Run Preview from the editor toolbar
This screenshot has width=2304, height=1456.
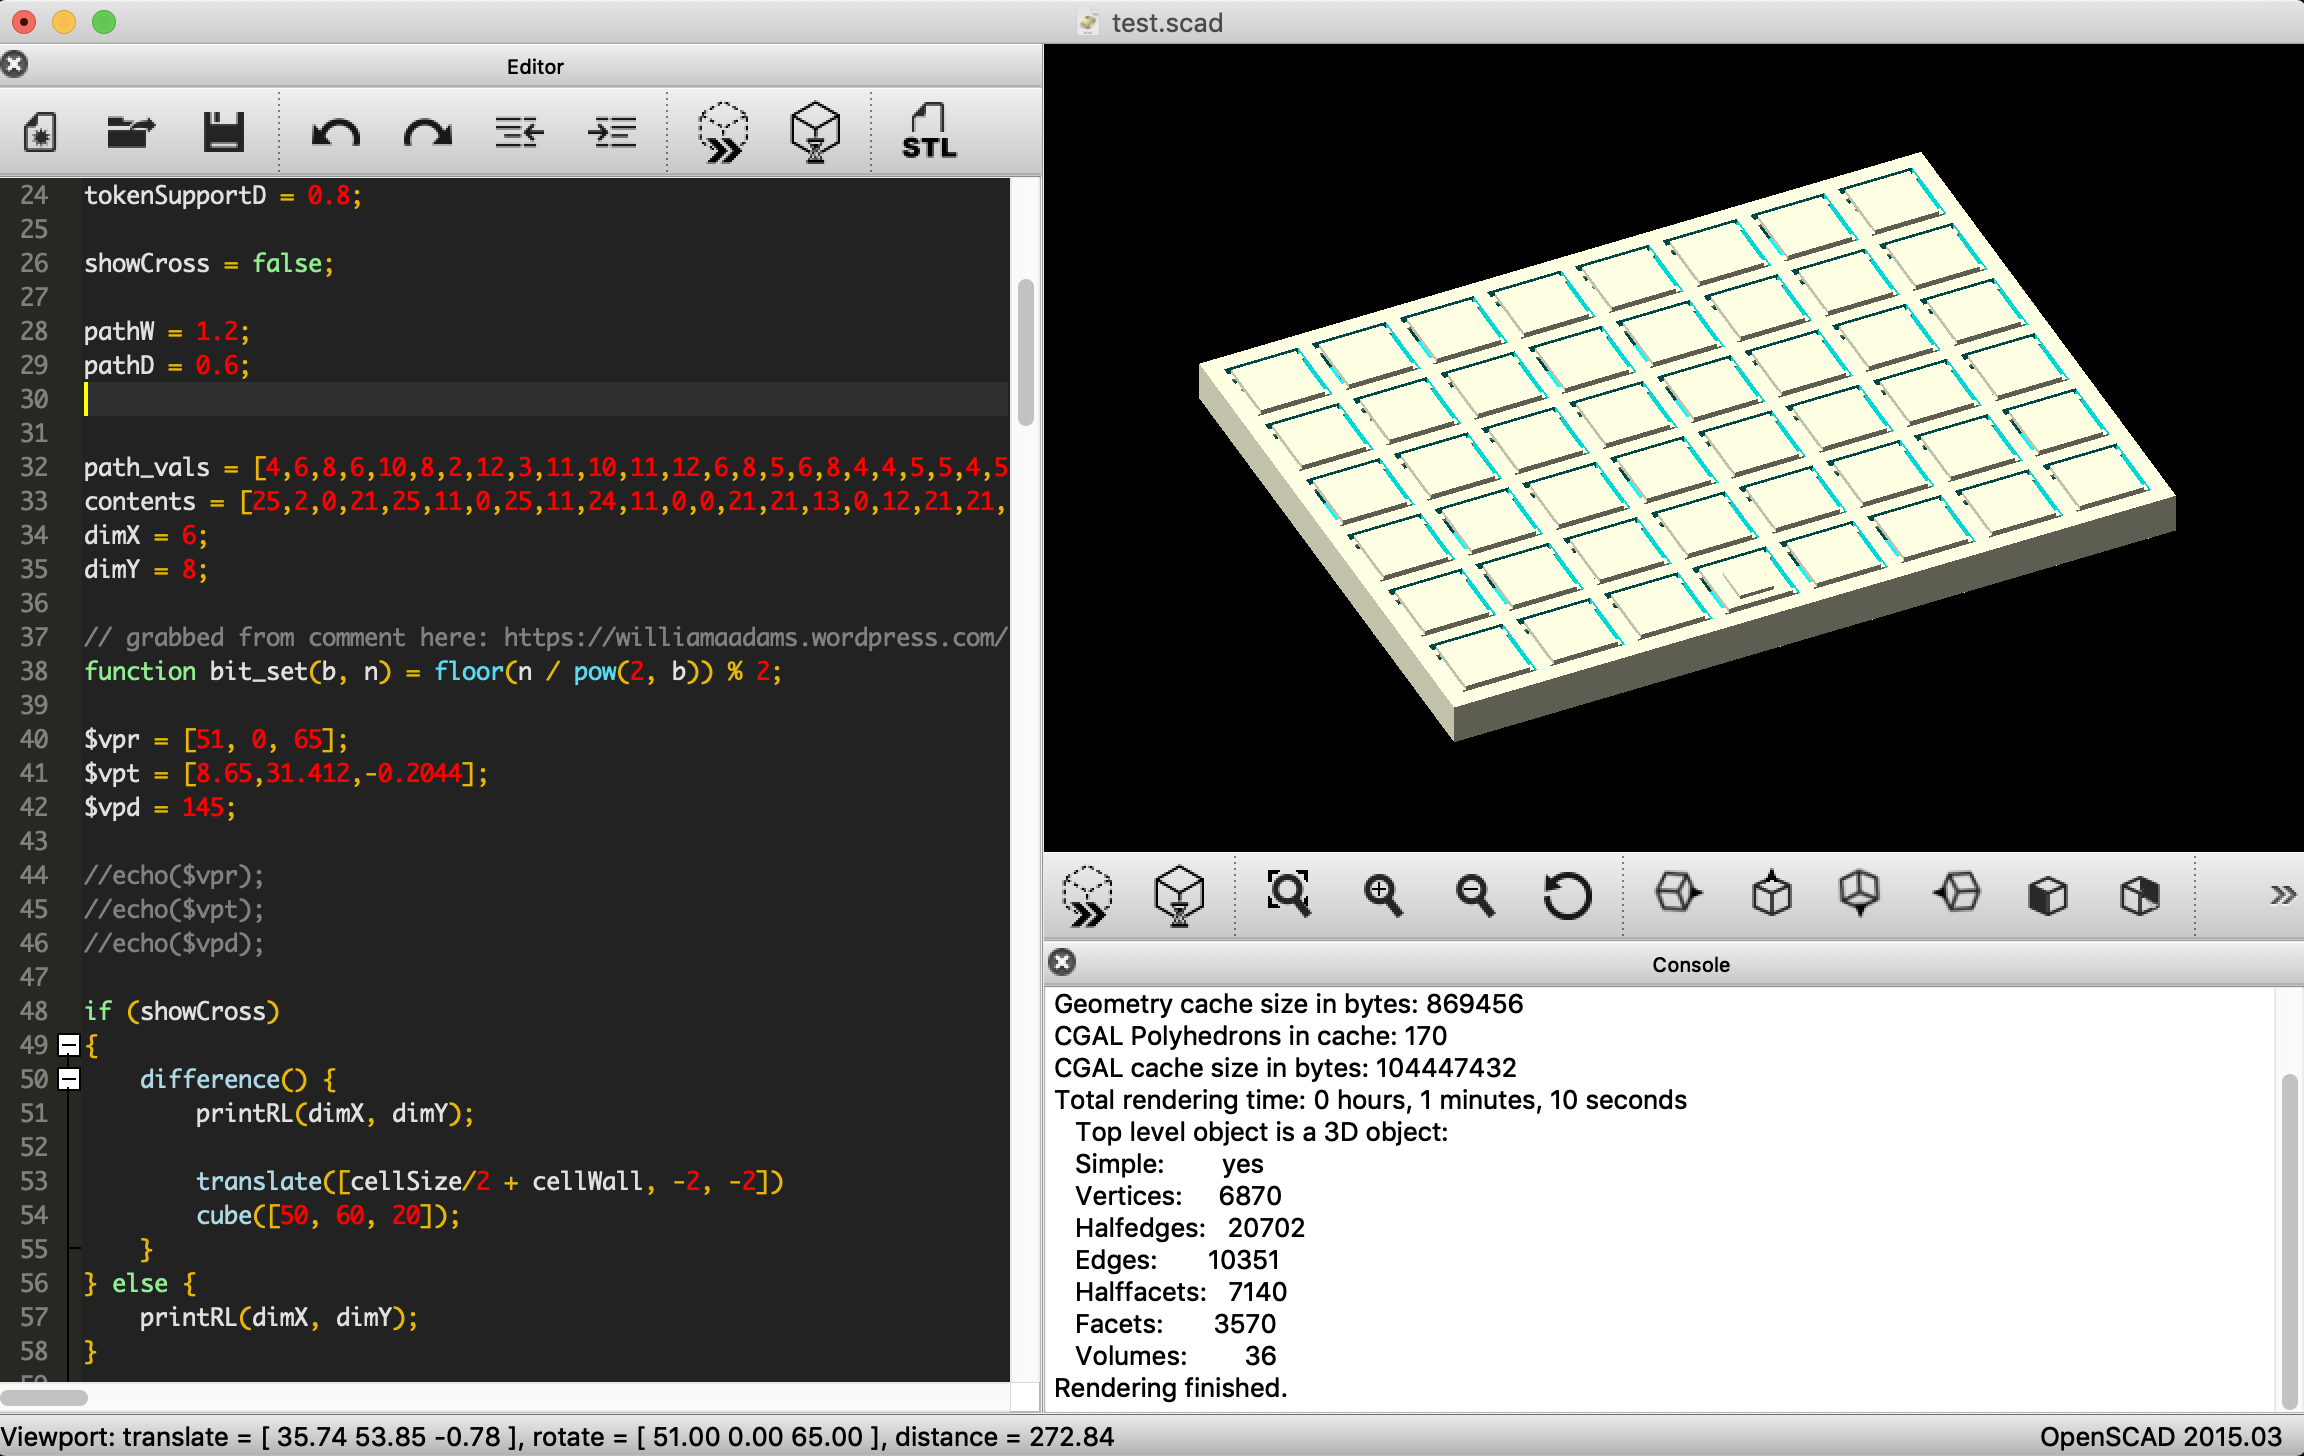pyautogui.click(x=722, y=132)
